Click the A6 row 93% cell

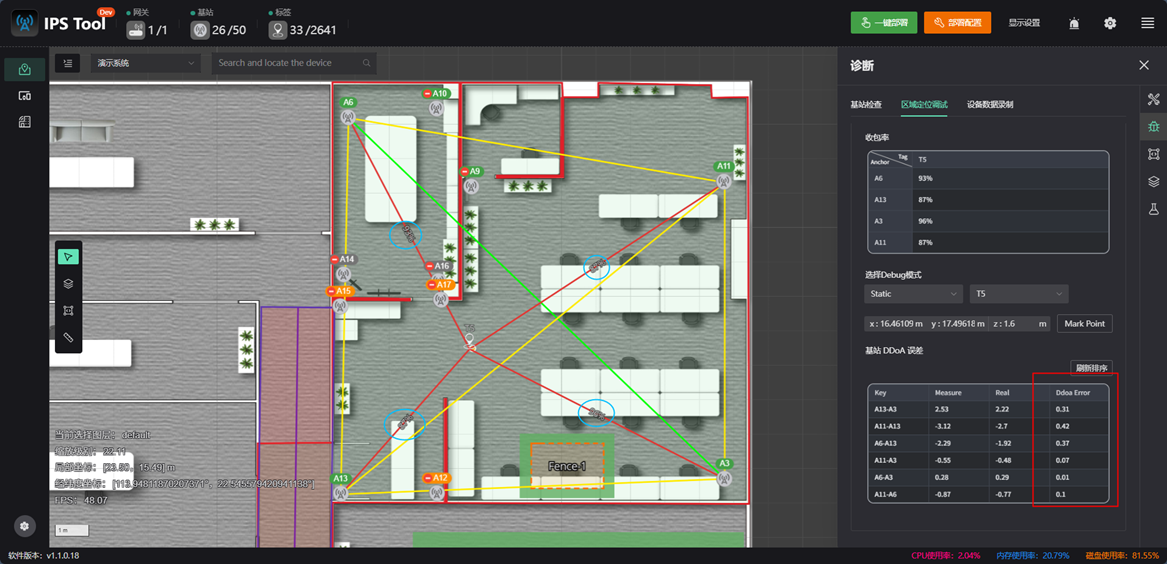pos(1010,179)
